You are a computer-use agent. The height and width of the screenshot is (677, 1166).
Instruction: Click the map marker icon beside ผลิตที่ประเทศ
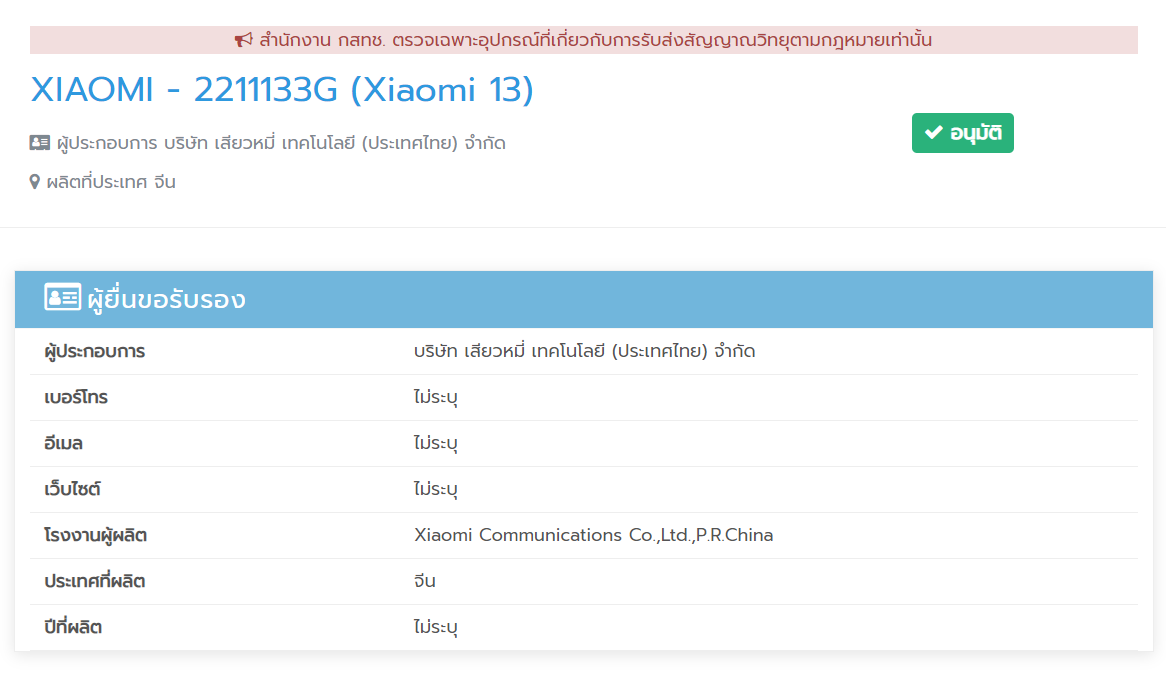pos(35,182)
